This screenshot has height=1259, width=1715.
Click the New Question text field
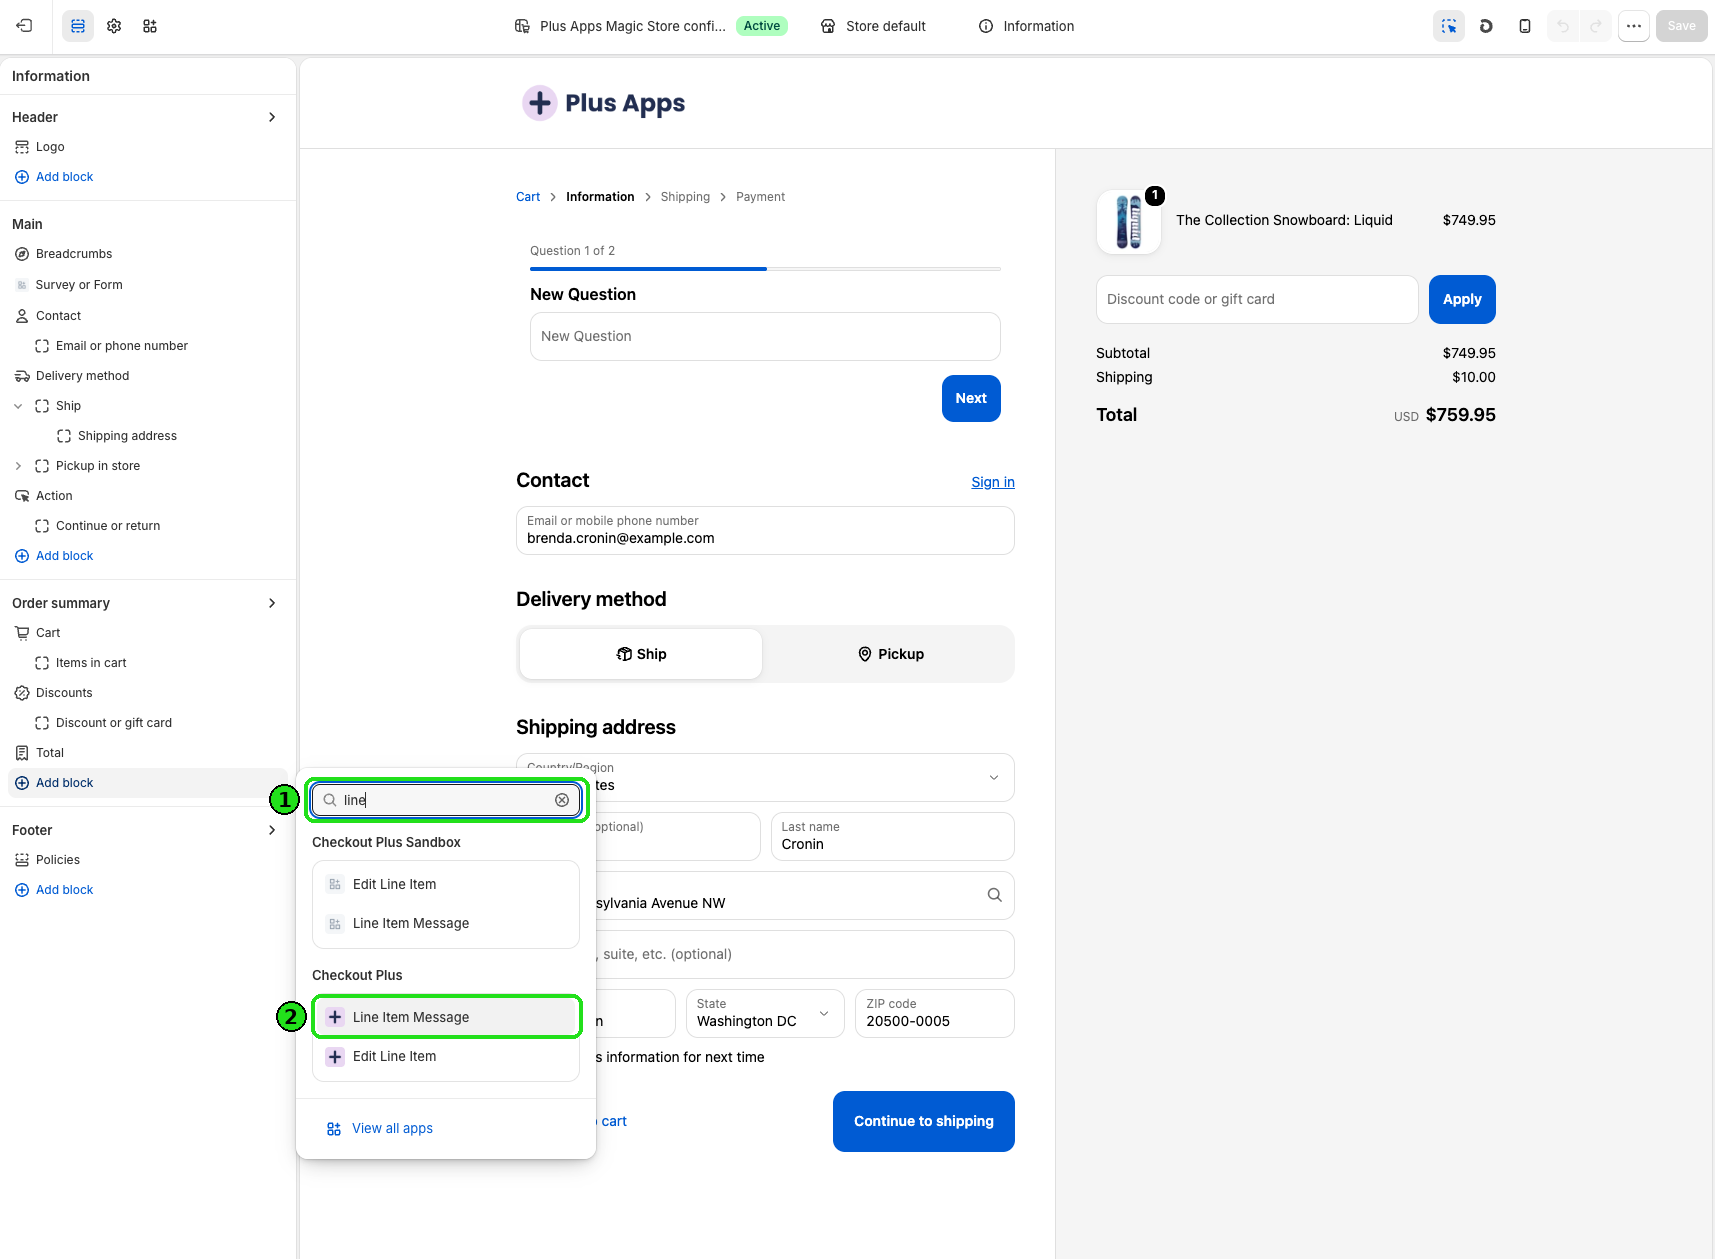[x=765, y=336]
